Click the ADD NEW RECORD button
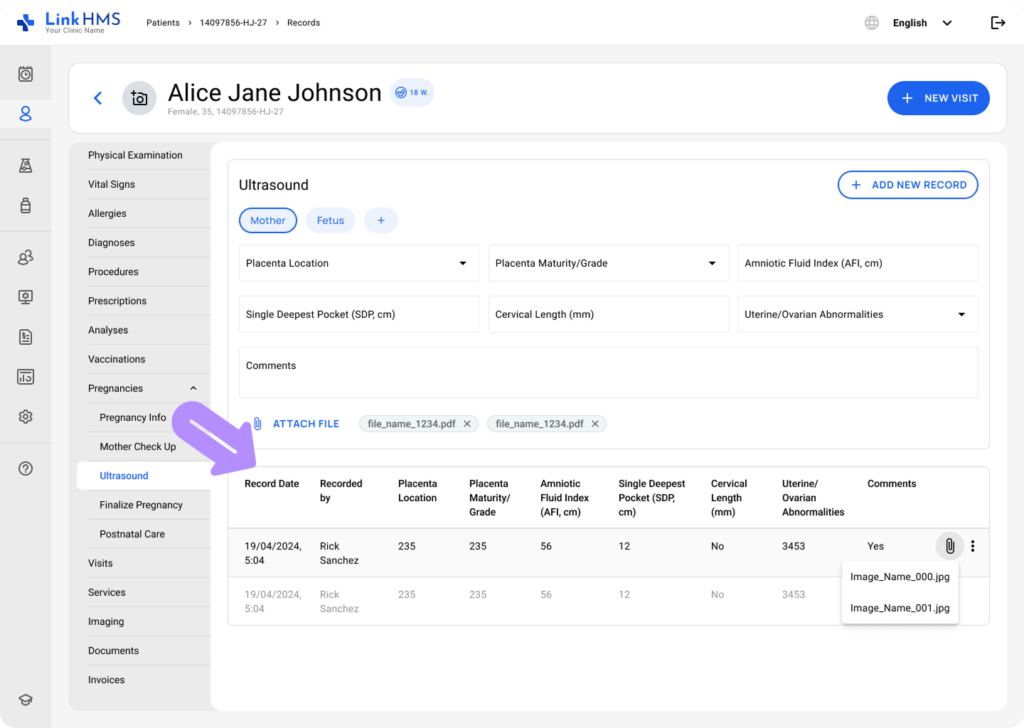 click(x=907, y=185)
